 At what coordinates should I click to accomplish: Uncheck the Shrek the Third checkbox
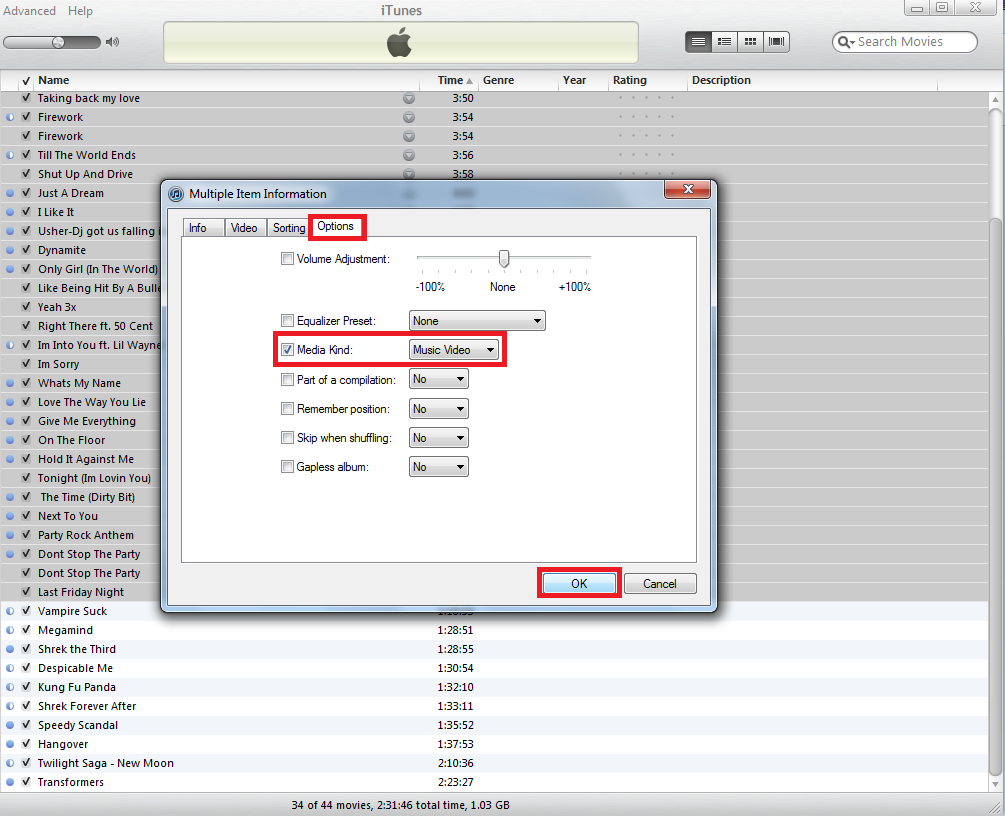click(26, 649)
